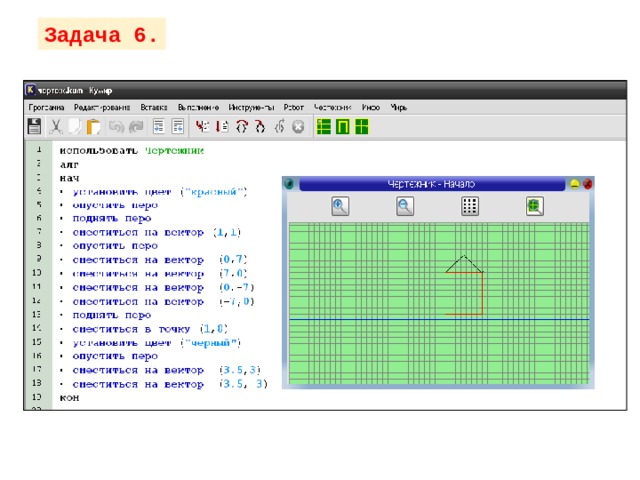The width and height of the screenshot is (640, 480).
Task: Click line 'установить цвет ("красный")'
Action: (x=160, y=192)
